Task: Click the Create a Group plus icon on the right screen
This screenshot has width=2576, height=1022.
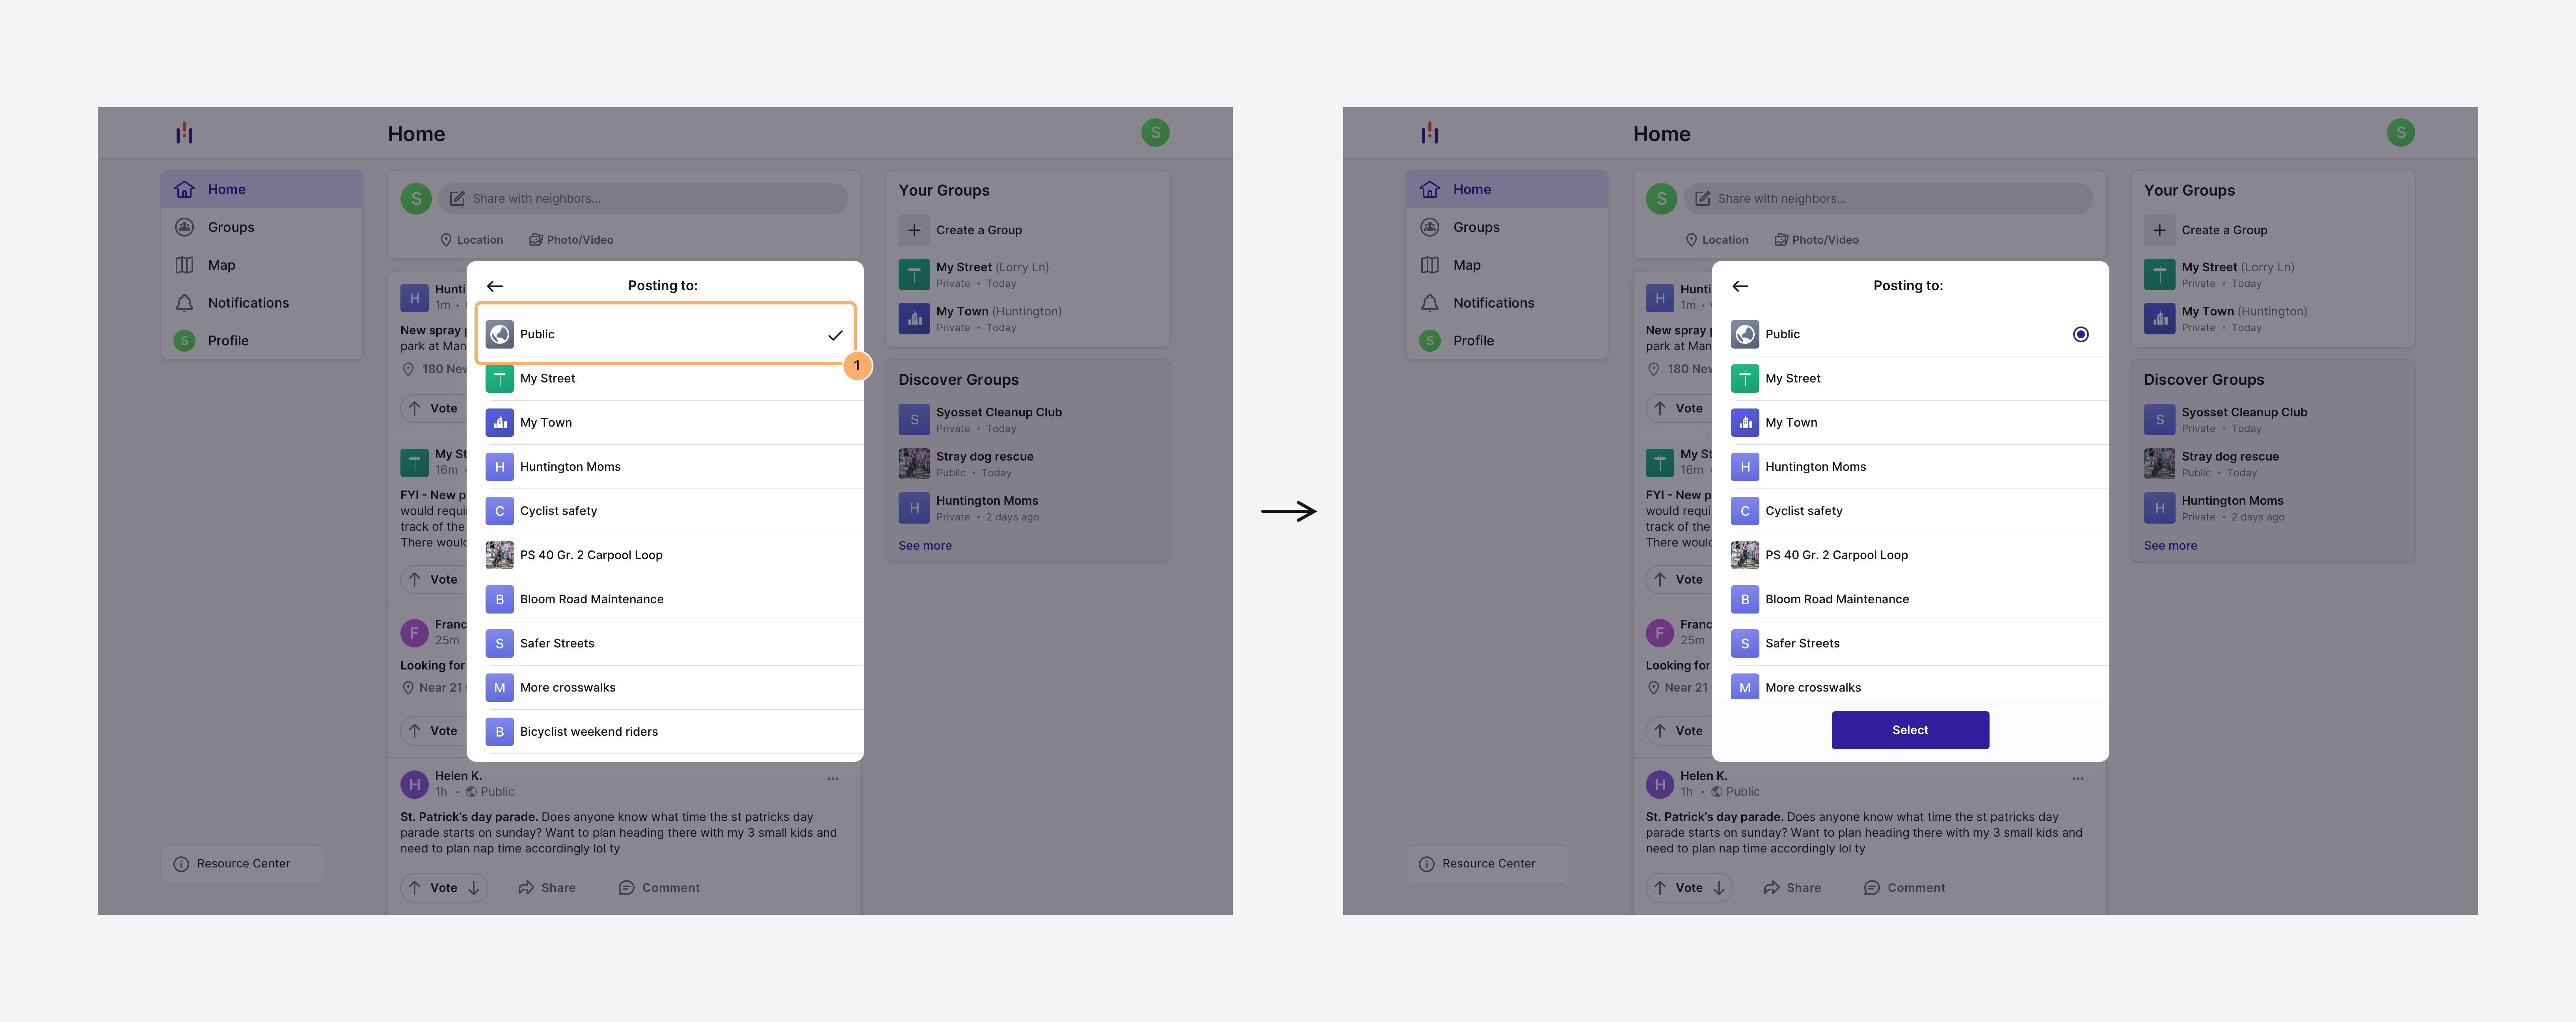Action: (2159, 230)
